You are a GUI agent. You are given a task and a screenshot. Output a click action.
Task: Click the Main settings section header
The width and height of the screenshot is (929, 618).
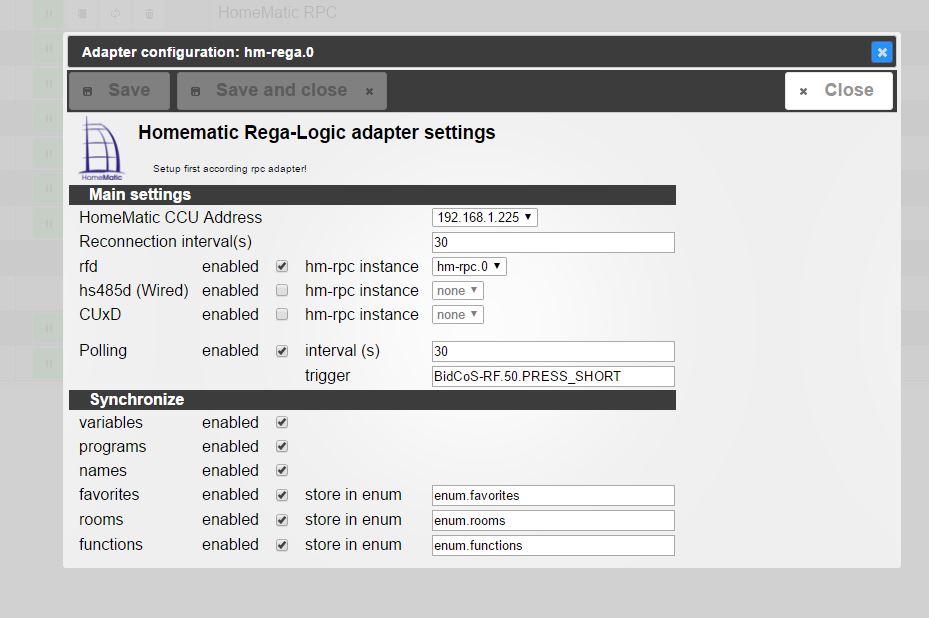372,195
